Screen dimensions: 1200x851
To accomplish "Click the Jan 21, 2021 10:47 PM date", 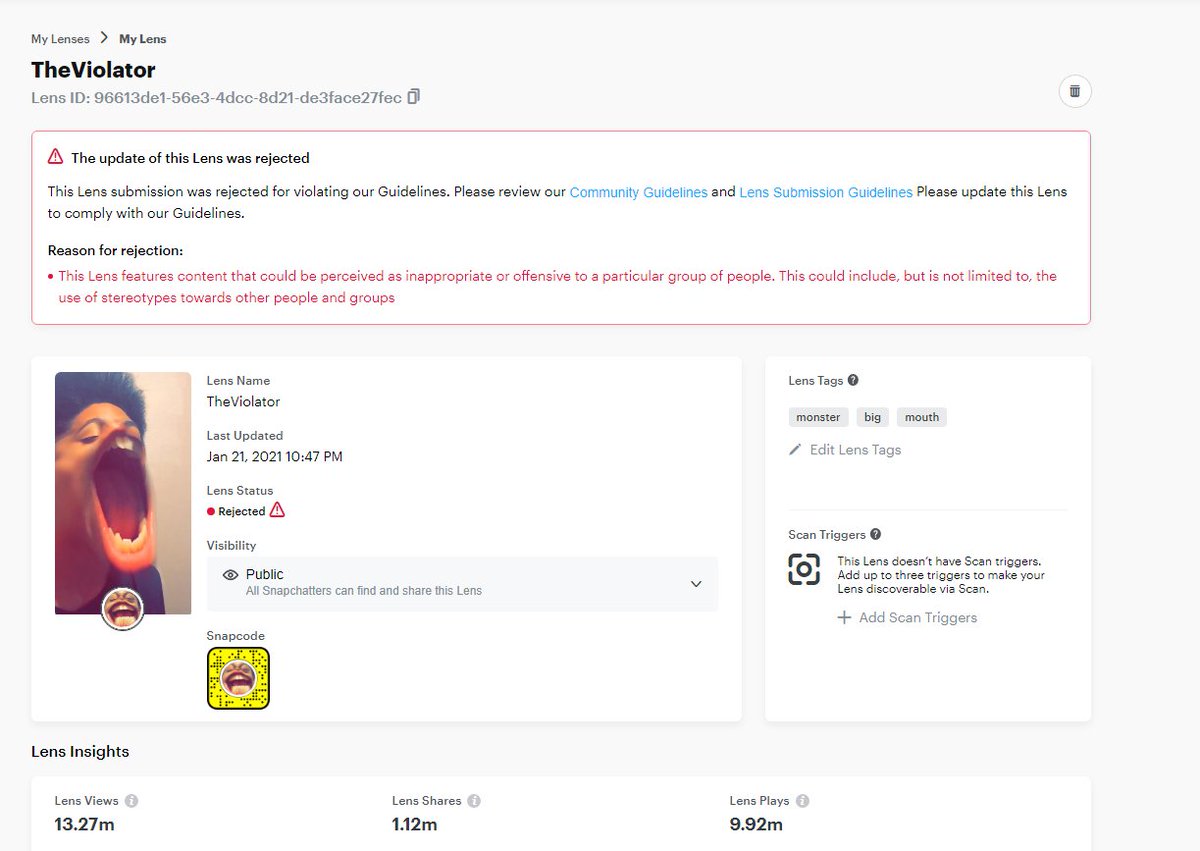I will tap(275, 457).
